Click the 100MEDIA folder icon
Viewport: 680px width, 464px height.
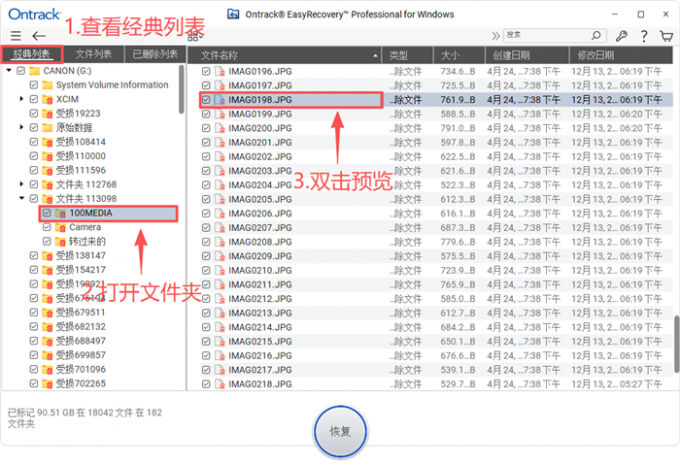pos(60,213)
